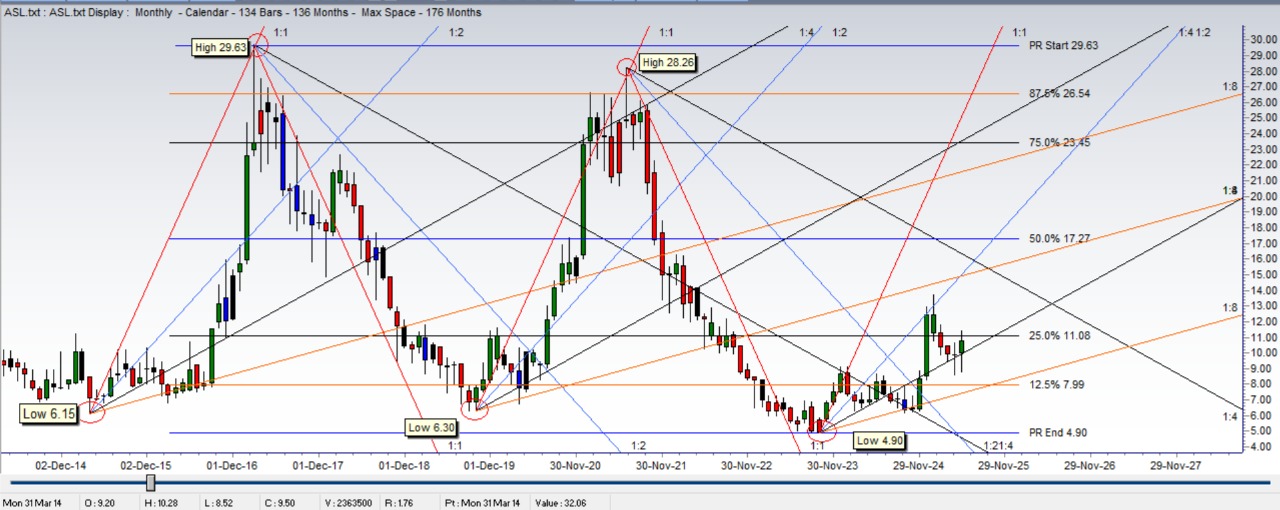Select the "50.0% 17.27" retracement label

pos(1060,239)
